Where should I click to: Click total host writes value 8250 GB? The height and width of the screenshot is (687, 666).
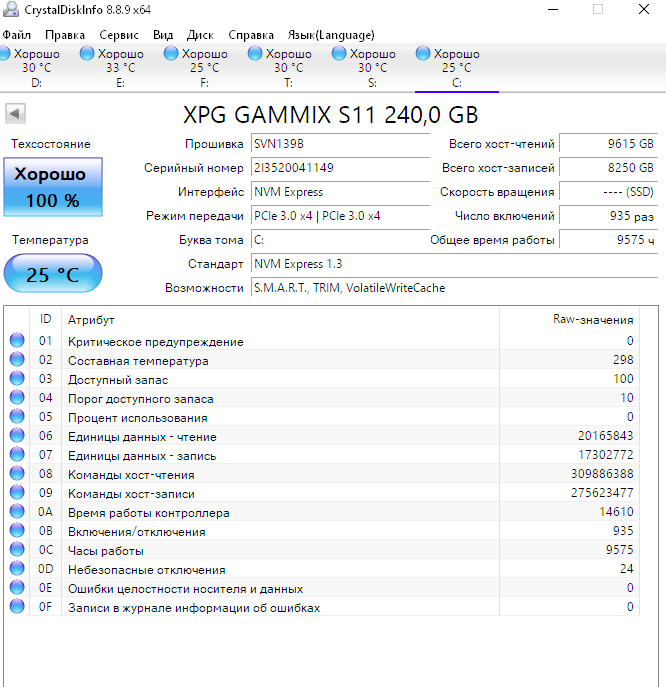[x=609, y=168]
